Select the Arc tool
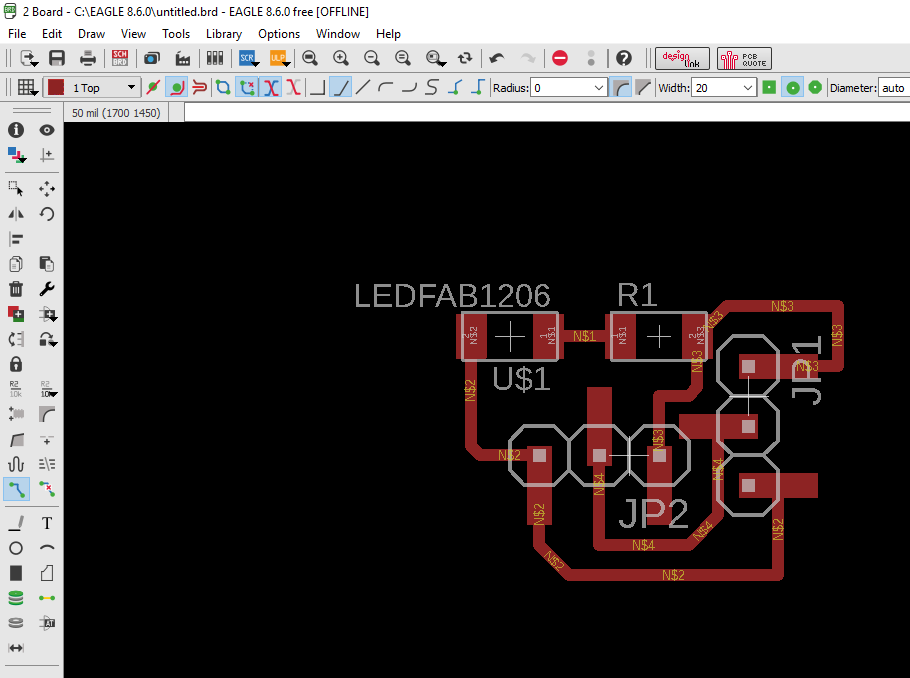The height and width of the screenshot is (678, 910). click(x=47, y=548)
